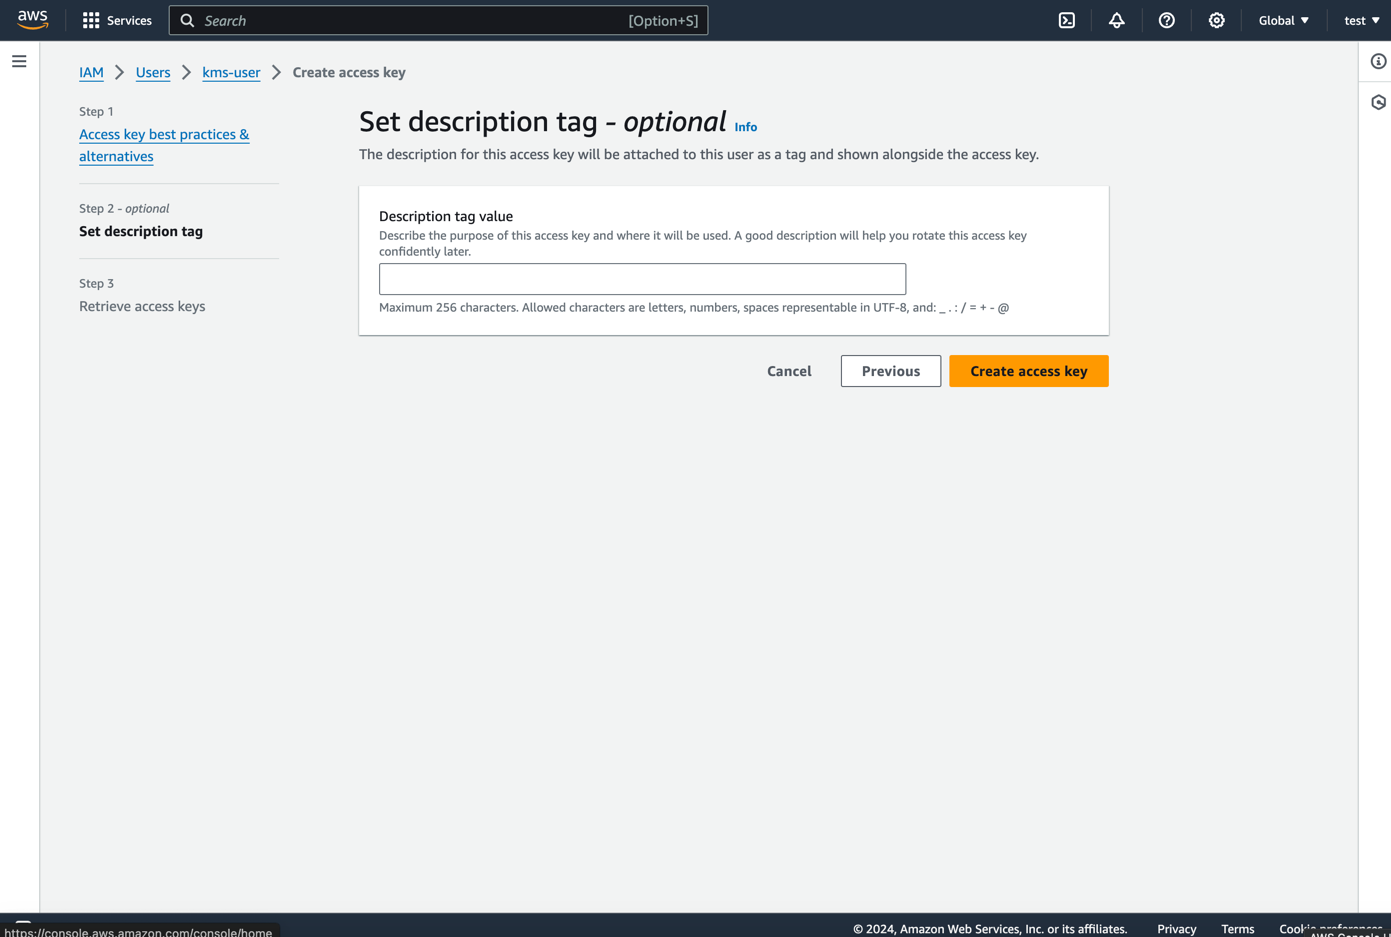Select Step 3 Retrieve access keys

click(142, 306)
